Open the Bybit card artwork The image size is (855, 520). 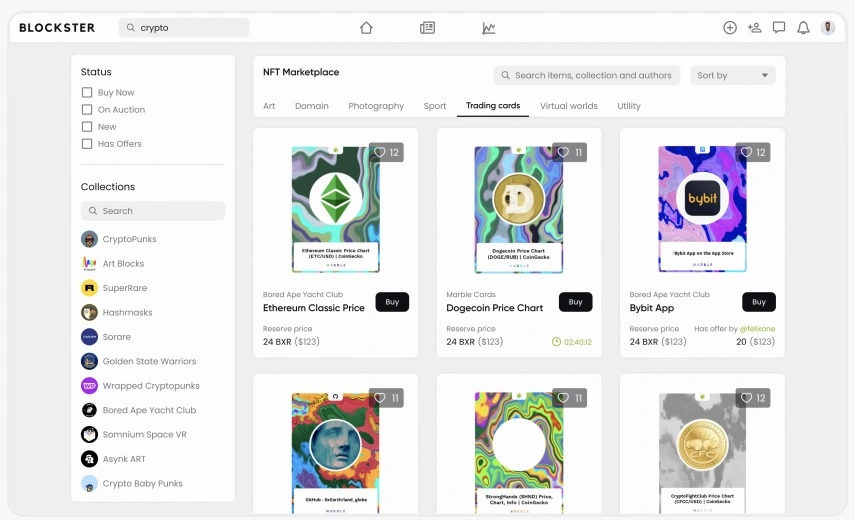[x=702, y=209]
